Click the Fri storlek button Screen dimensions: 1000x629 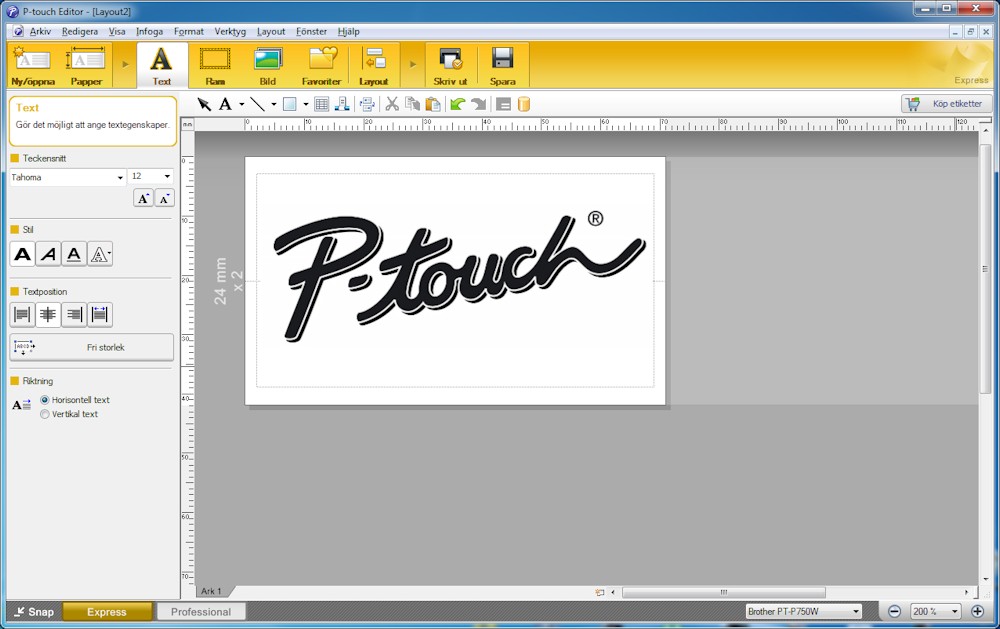pyautogui.click(x=92, y=347)
